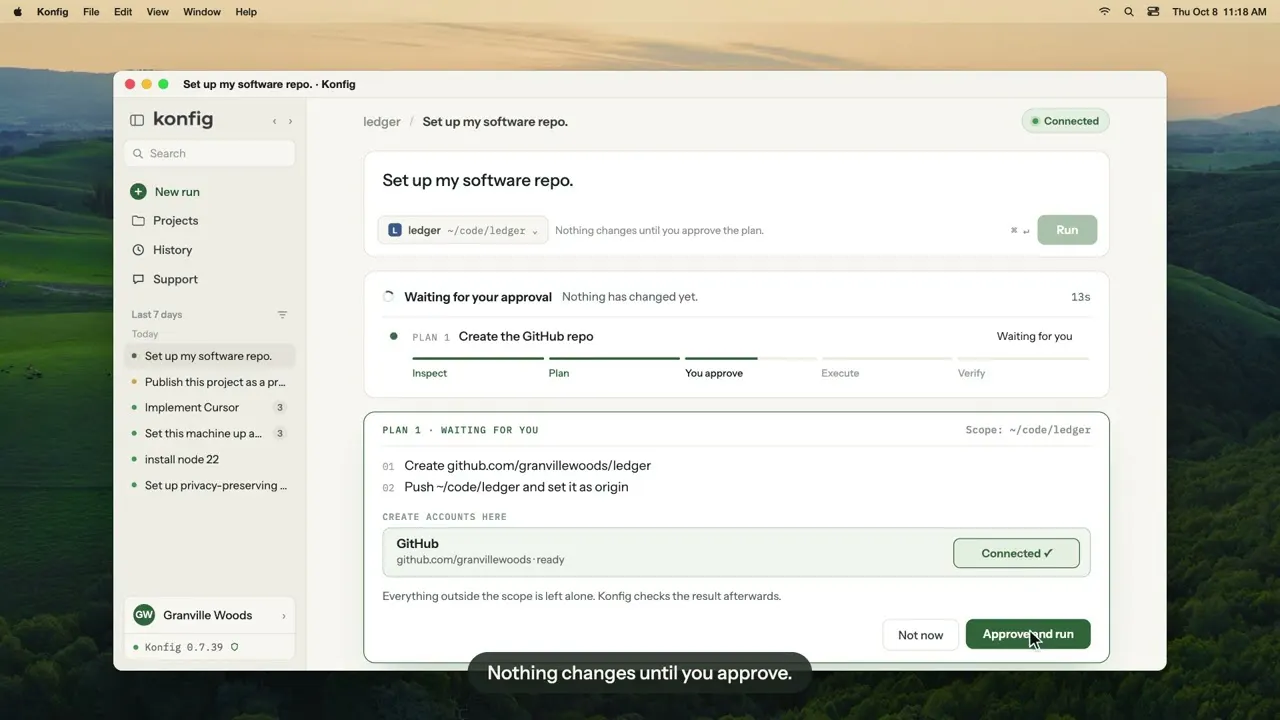Open the Edit menu
This screenshot has height=720, width=1280.
click(x=123, y=12)
